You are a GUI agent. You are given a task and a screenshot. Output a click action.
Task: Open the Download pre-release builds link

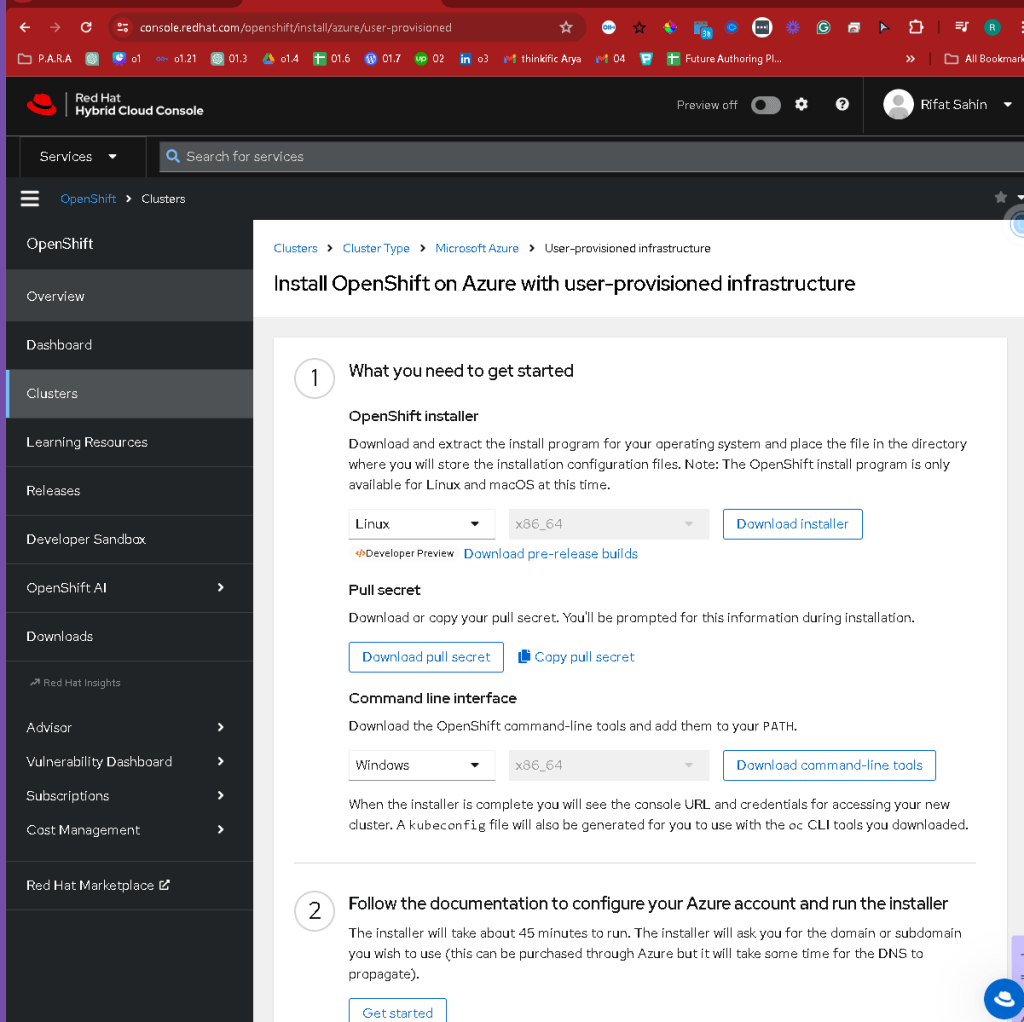tap(551, 554)
